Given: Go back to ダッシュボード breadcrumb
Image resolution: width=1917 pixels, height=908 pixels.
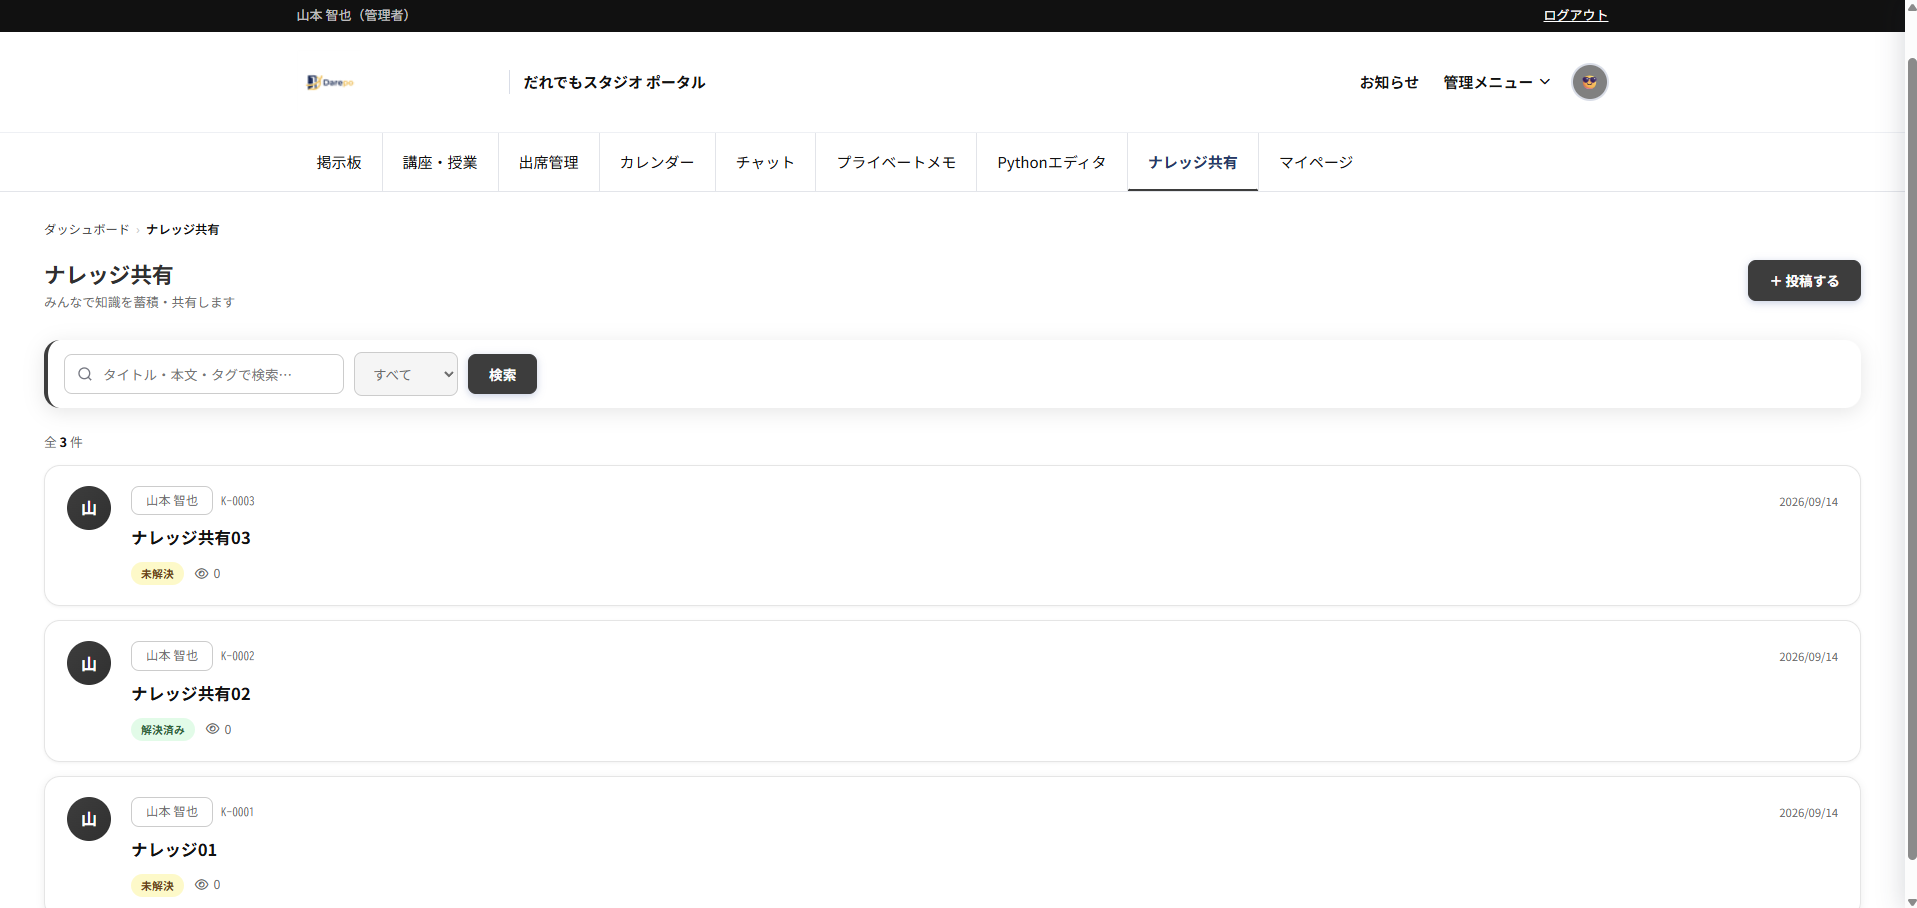Looking at the screenshot, I should pyautogui.click(x=87, y=229).
